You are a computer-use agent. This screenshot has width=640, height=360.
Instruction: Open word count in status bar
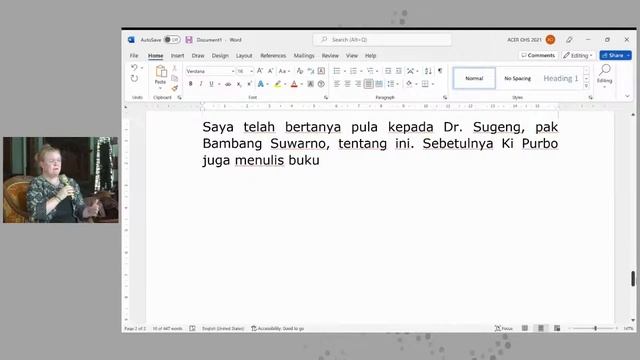tap(167, 328)
